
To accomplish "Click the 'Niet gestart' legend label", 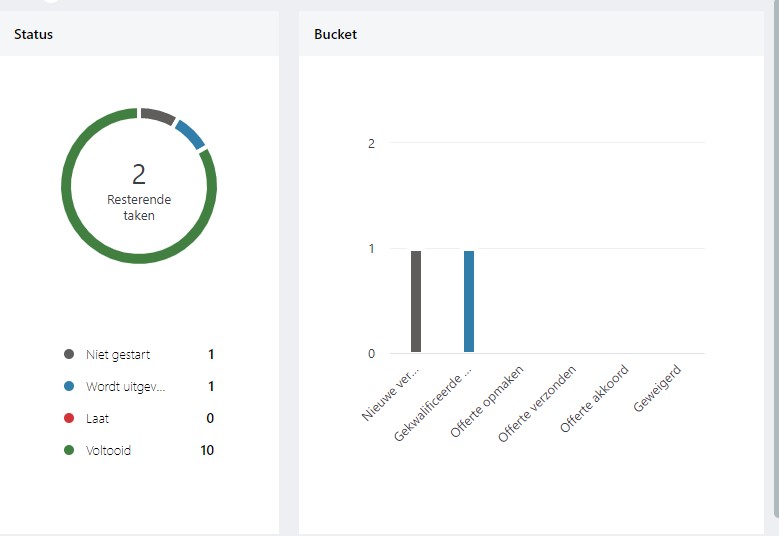I will coord(118,355).
